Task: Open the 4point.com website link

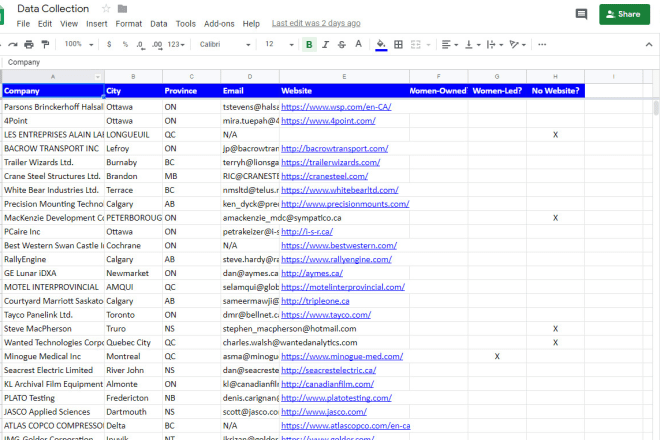Action: pyautogui.click(x=328, y=121)
